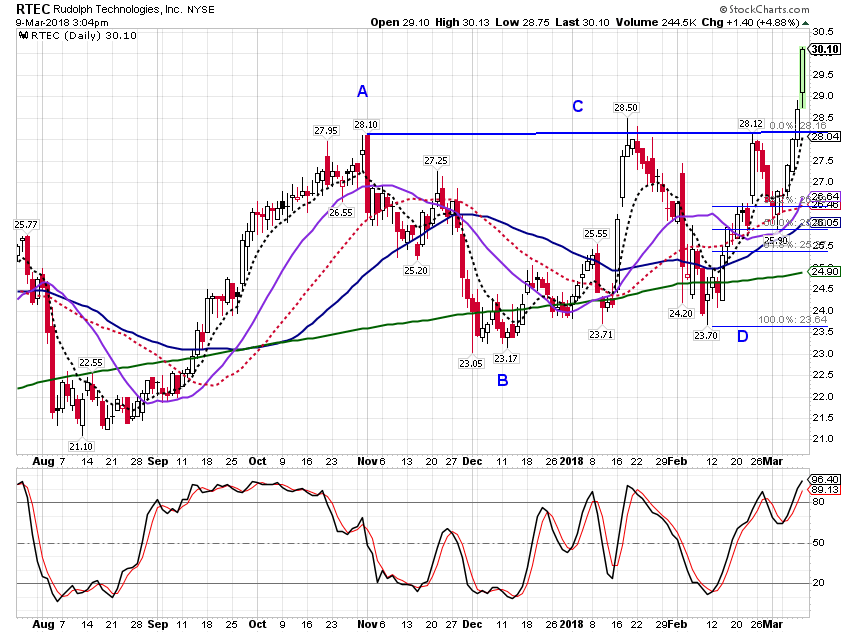Click the 28.50 peak price label
850x633 pixels.
pyautogui.click(x=626, y=108)
